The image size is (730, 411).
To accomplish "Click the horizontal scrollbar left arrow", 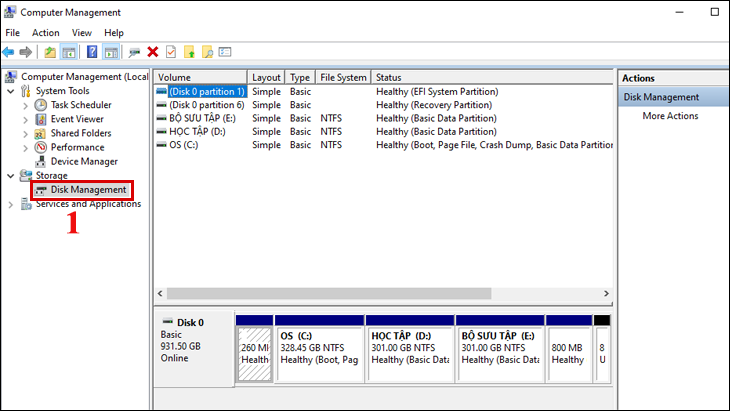I will click(160, 293).
